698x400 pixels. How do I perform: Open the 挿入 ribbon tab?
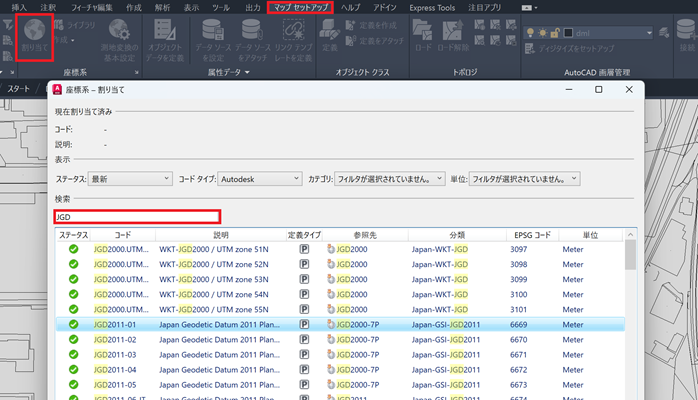pyautogui.click(x=19, y=8)
